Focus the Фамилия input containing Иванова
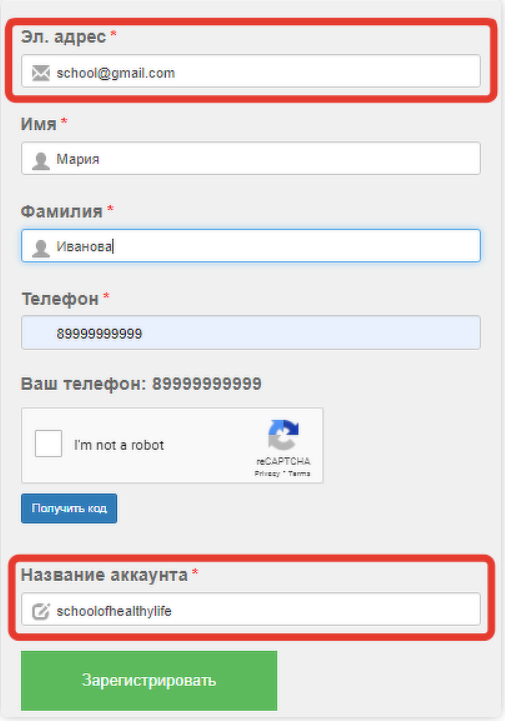The width and height of the screenshot is (505, 721). click(x=251, y=246)
